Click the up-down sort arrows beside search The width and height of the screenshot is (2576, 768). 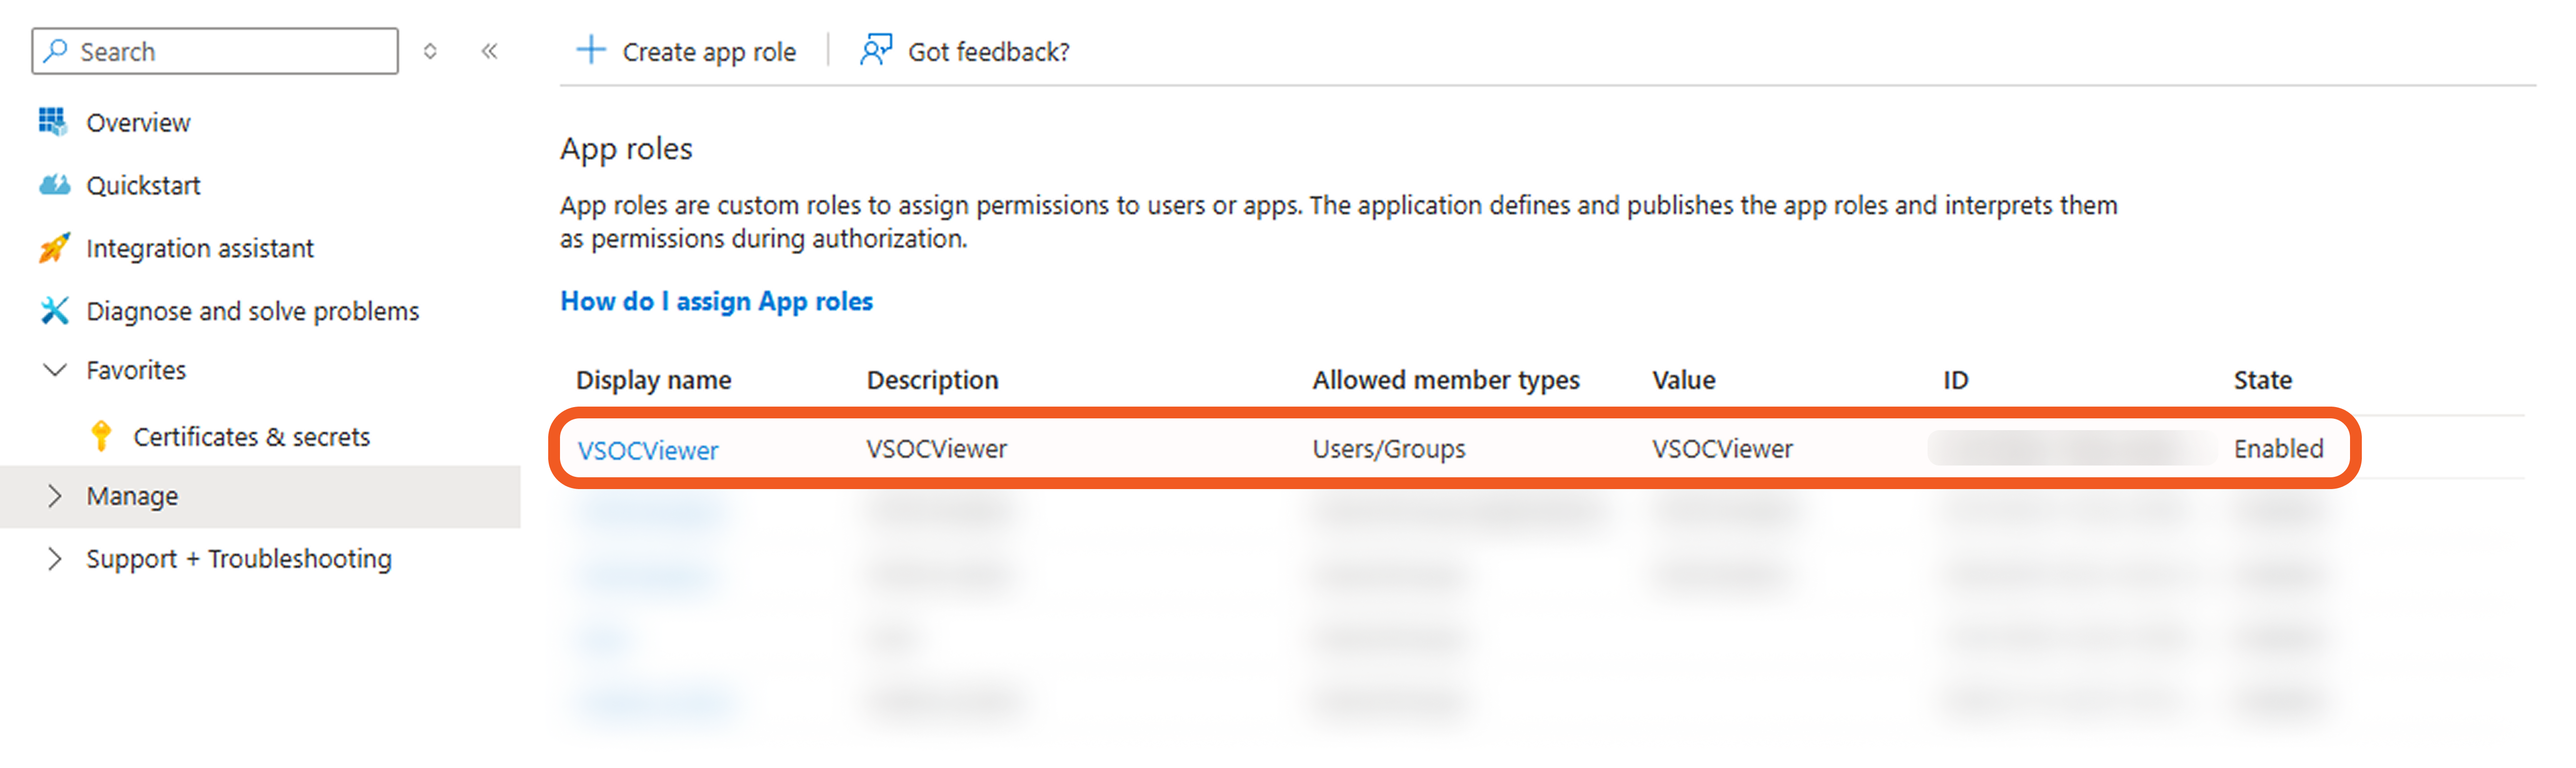[430, 51]
